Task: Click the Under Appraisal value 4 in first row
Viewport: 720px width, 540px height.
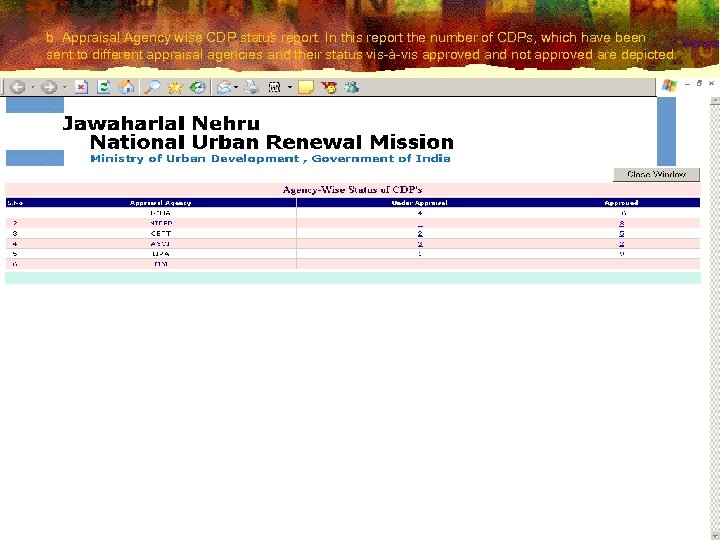Action: (x=420, y=213)
